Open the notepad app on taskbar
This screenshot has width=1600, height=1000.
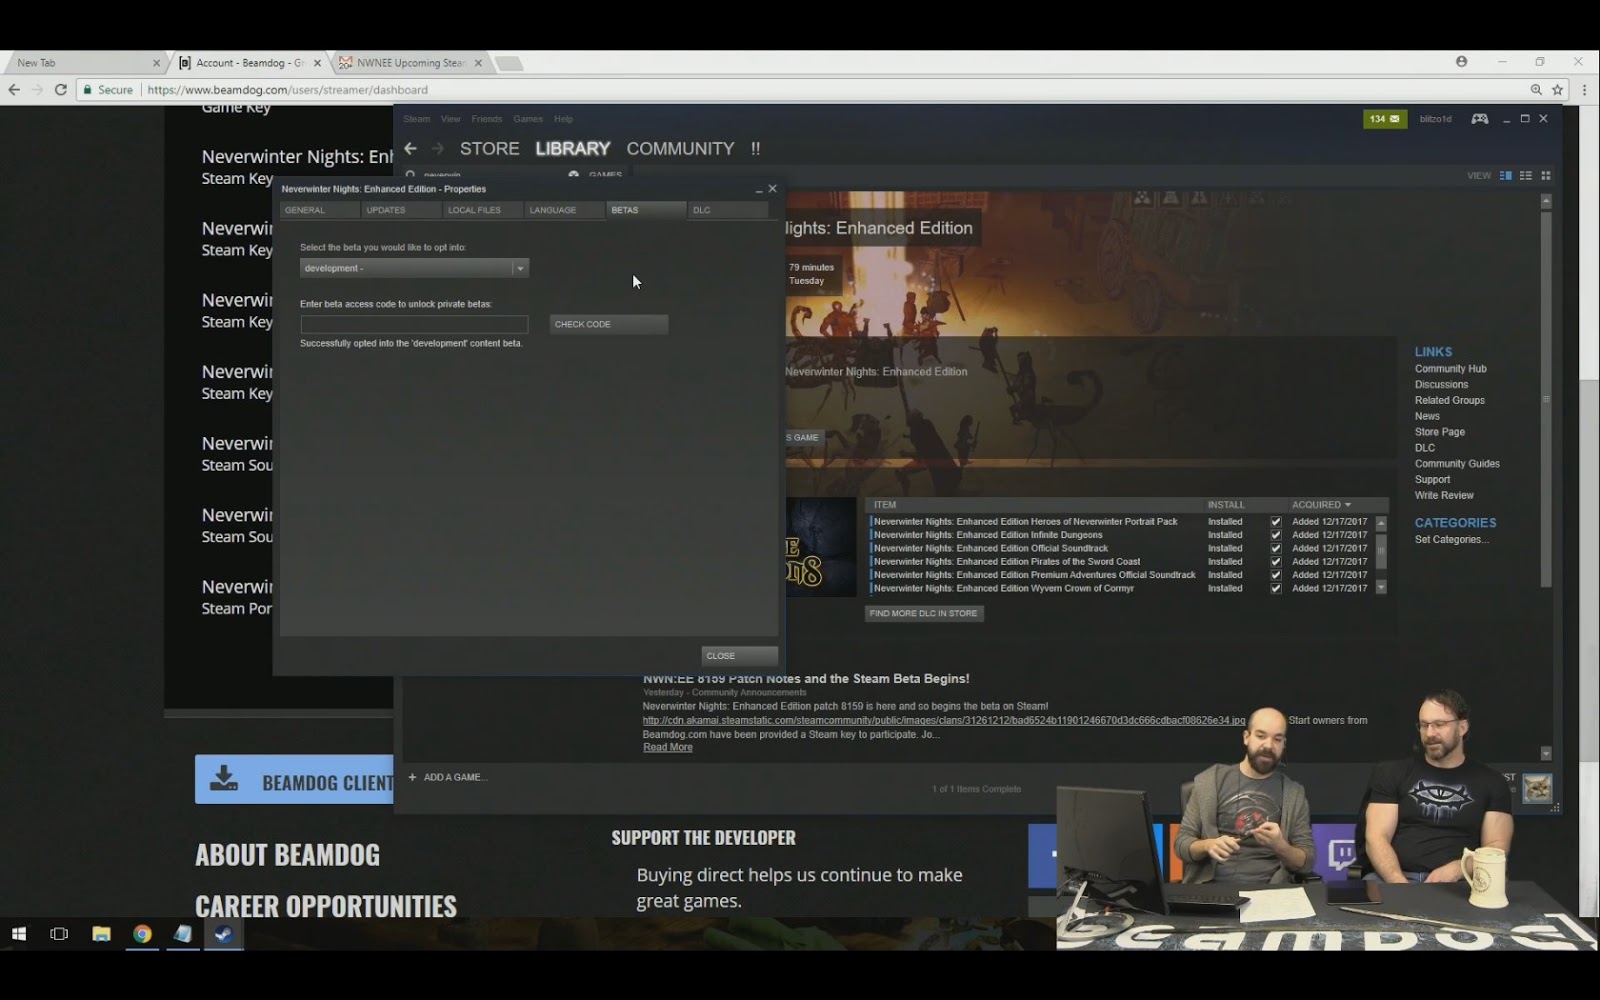183,934
